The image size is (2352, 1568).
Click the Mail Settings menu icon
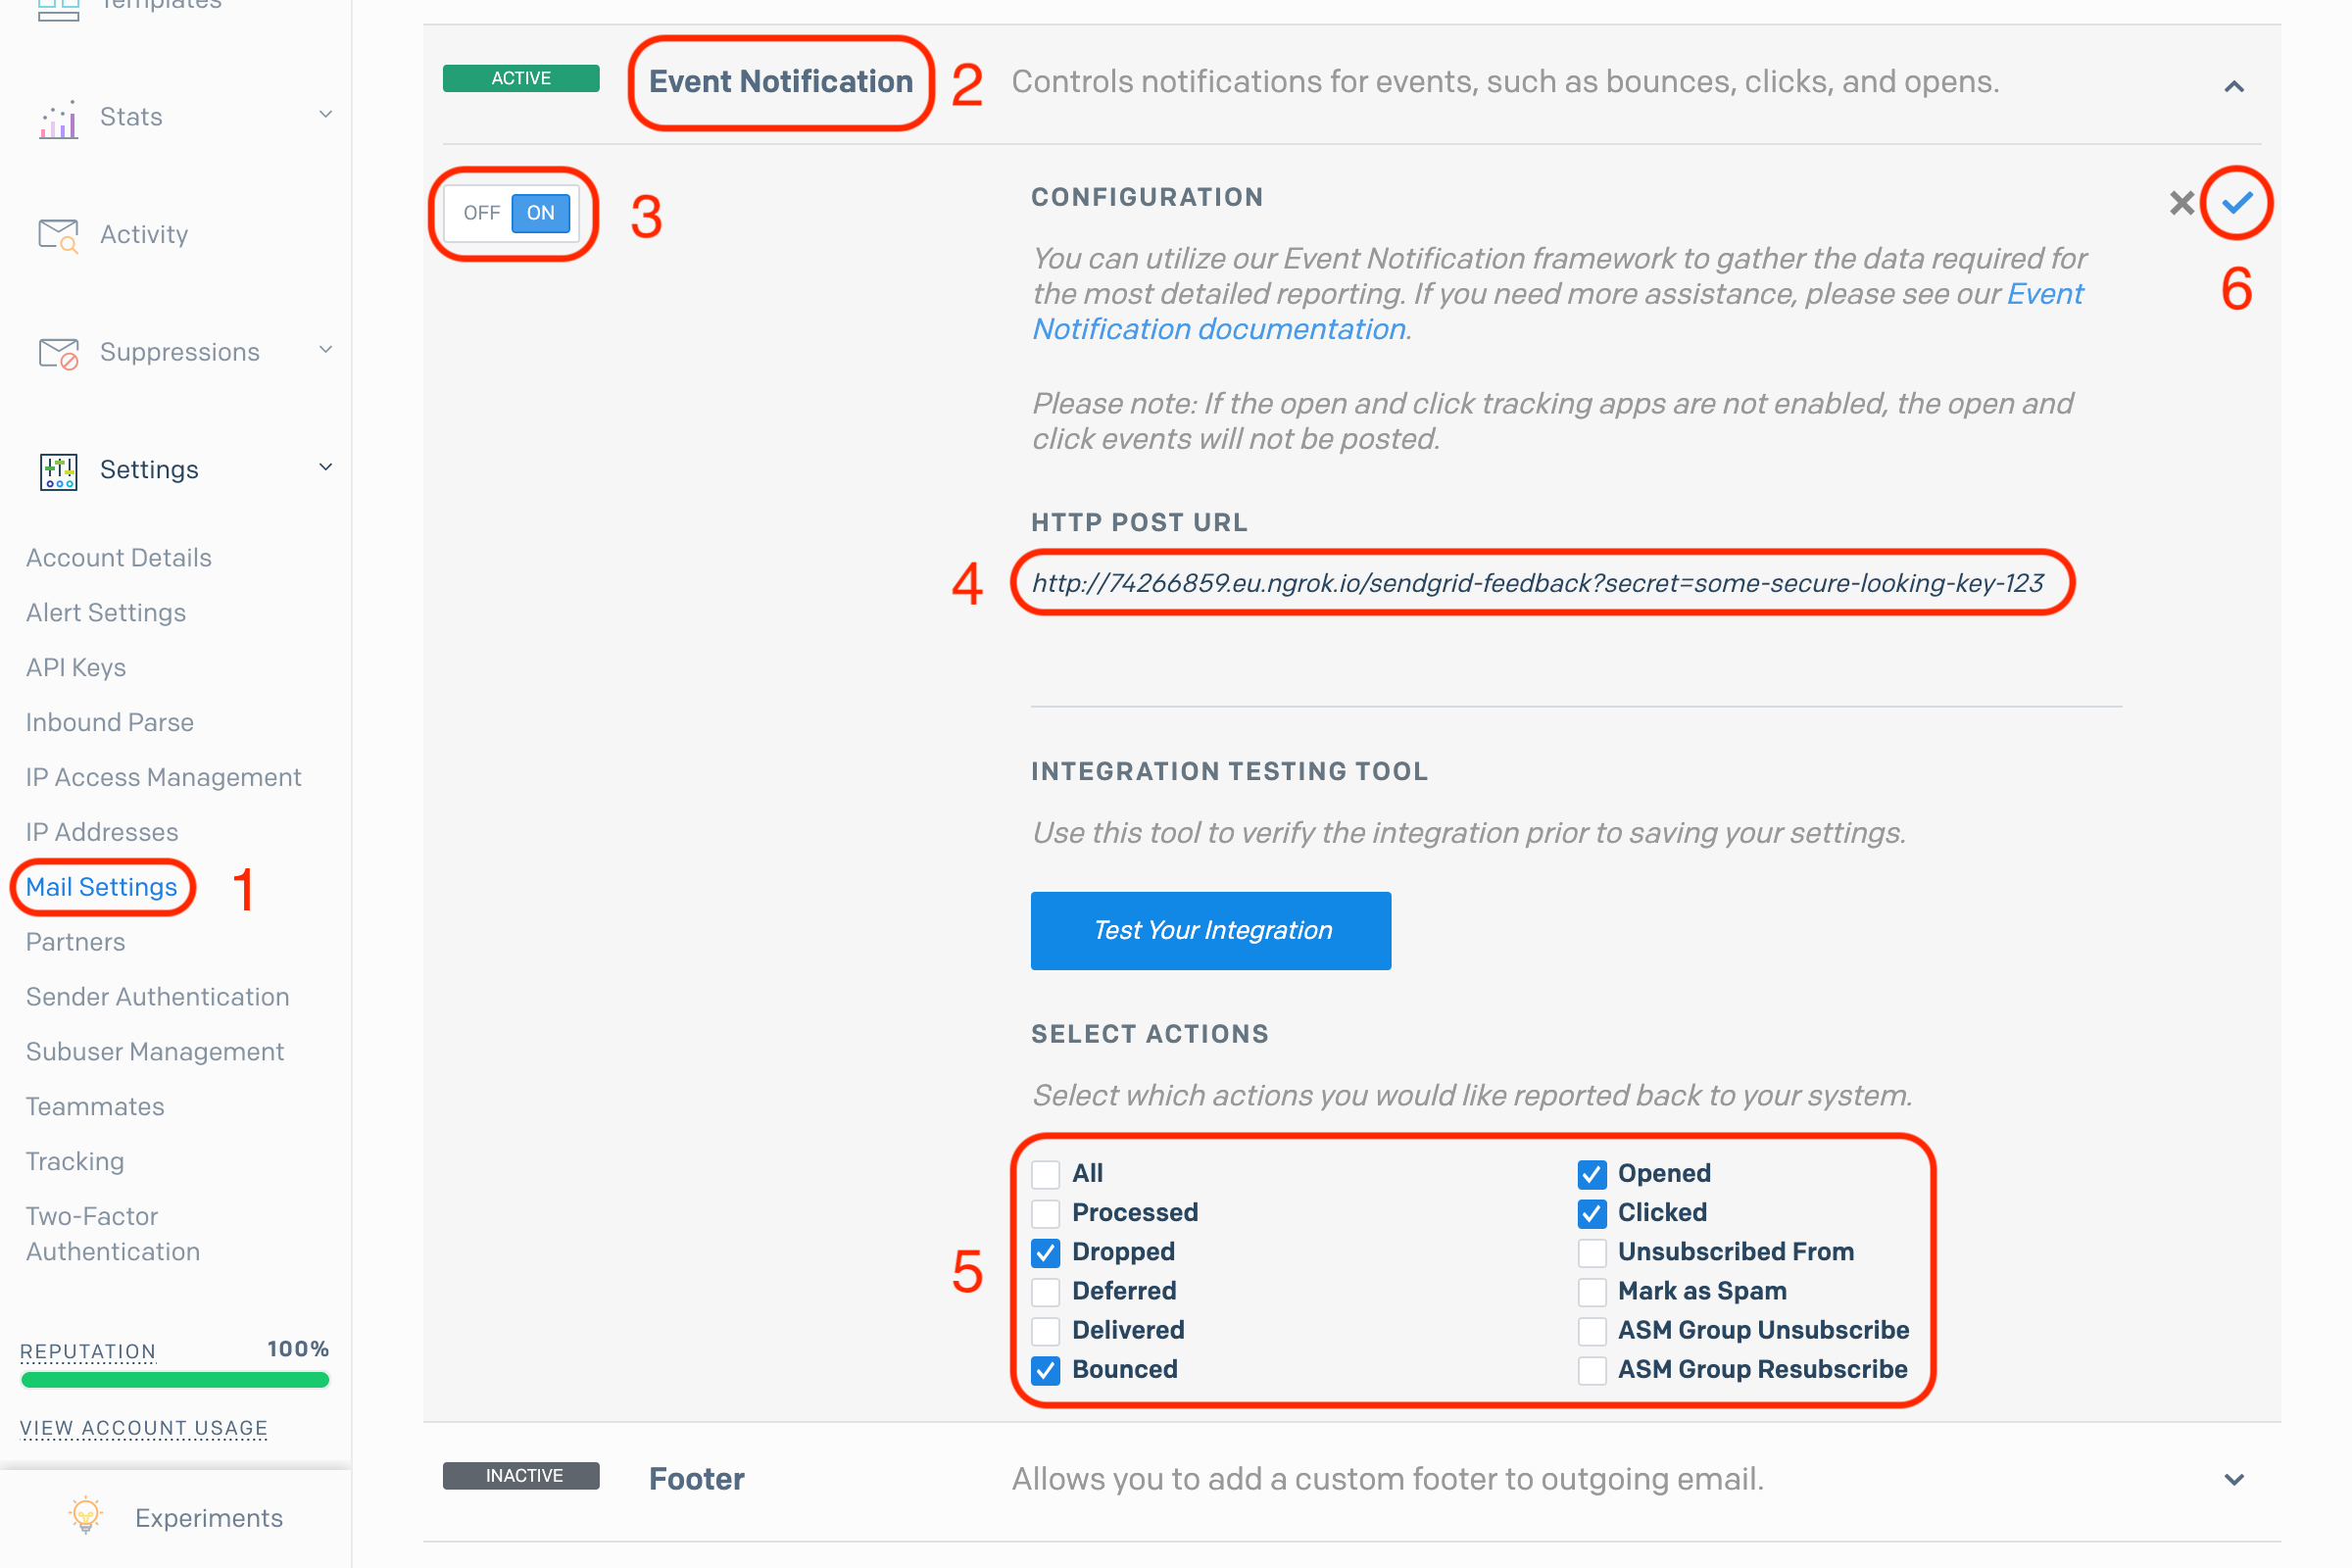pyautogui.click(x=102, y=886)
